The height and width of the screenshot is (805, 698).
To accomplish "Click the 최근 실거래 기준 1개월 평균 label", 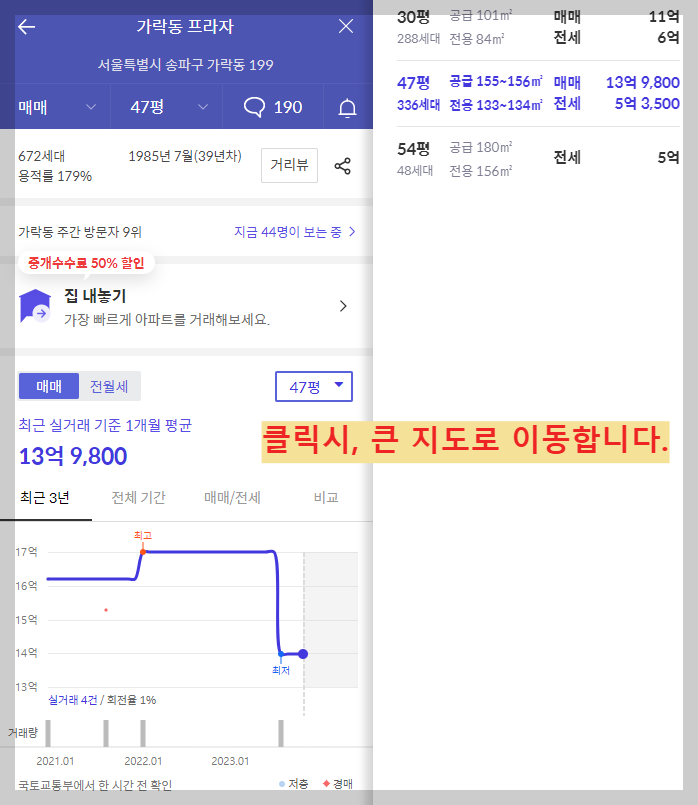I will point(105,425).
